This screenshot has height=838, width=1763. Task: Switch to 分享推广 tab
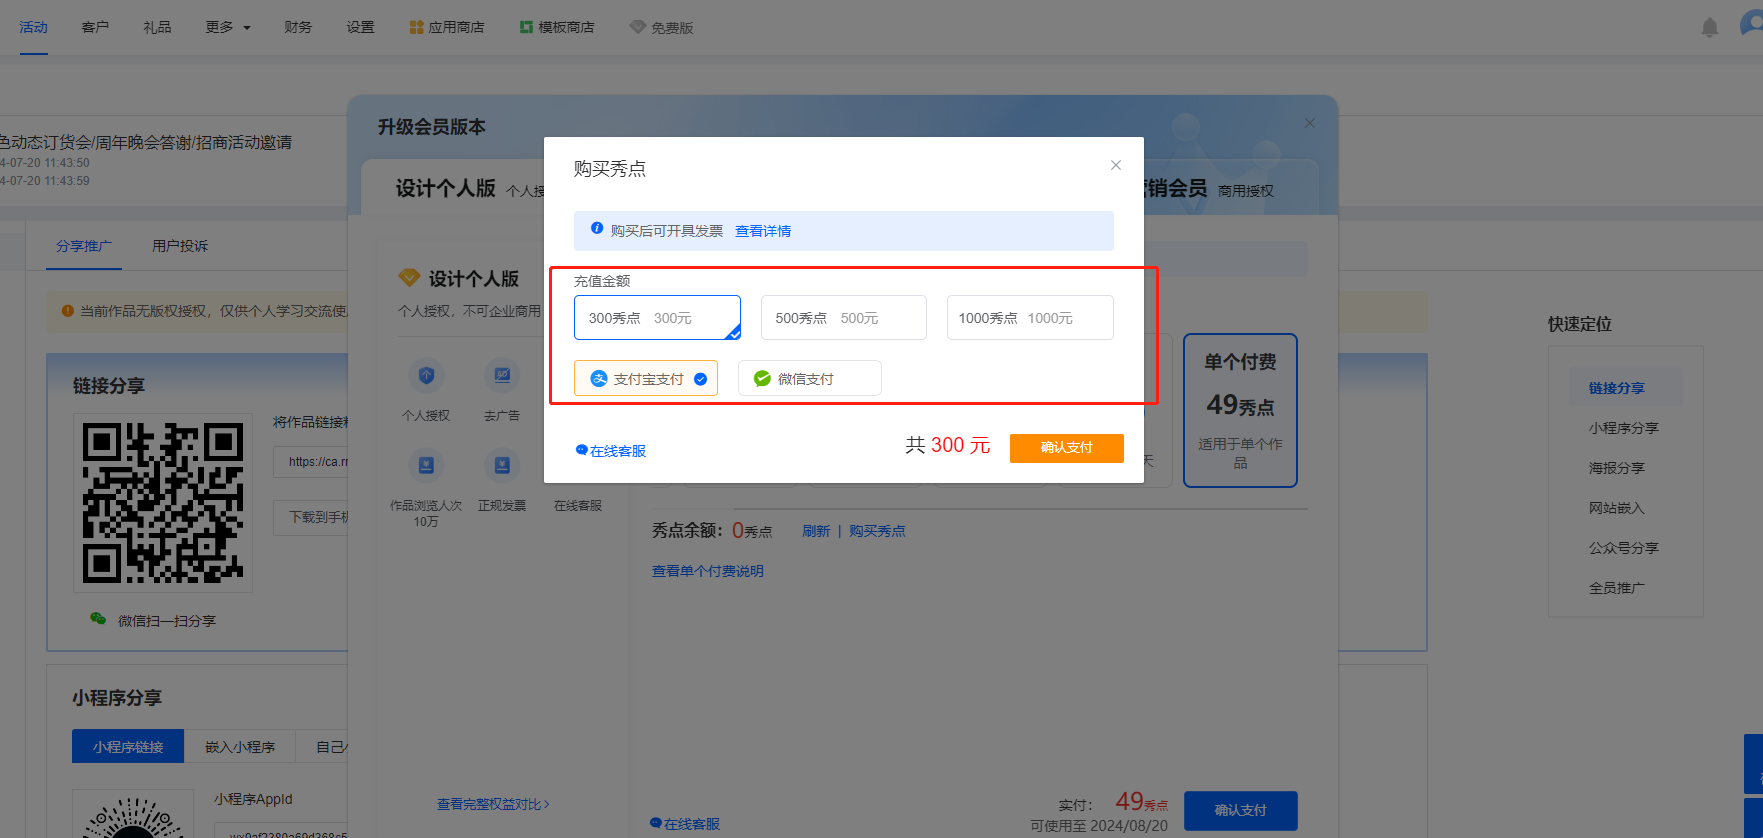tap(84, 246)
